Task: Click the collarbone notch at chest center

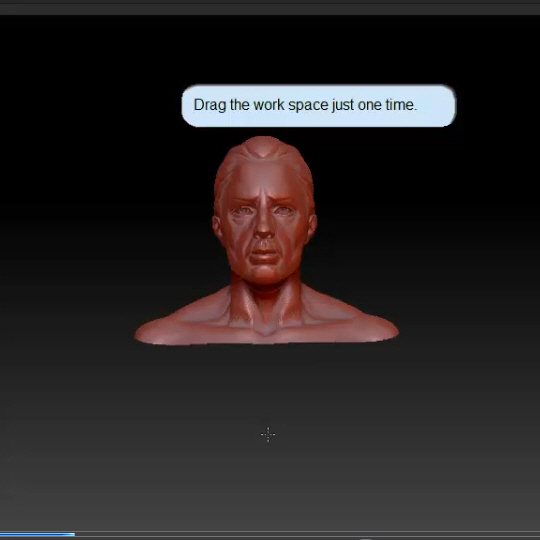Action: click(x=265, y=330)
